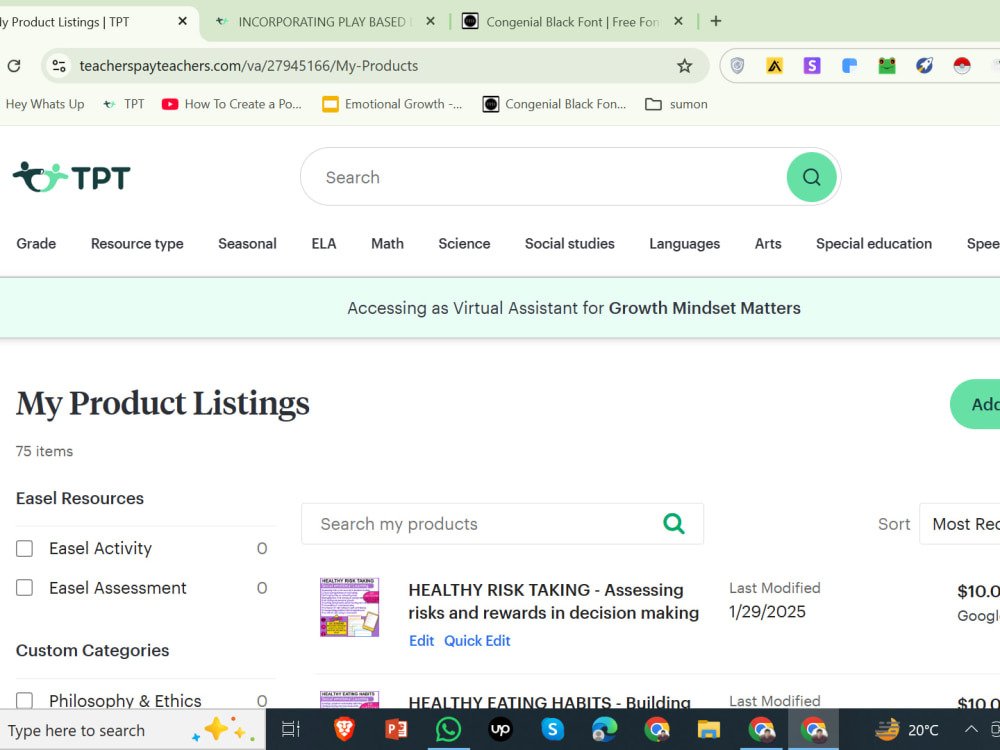This screenshot has height=750, width=1000.
Task: Click the green search button in the TPT search bar
Action: tap(811, 177)
